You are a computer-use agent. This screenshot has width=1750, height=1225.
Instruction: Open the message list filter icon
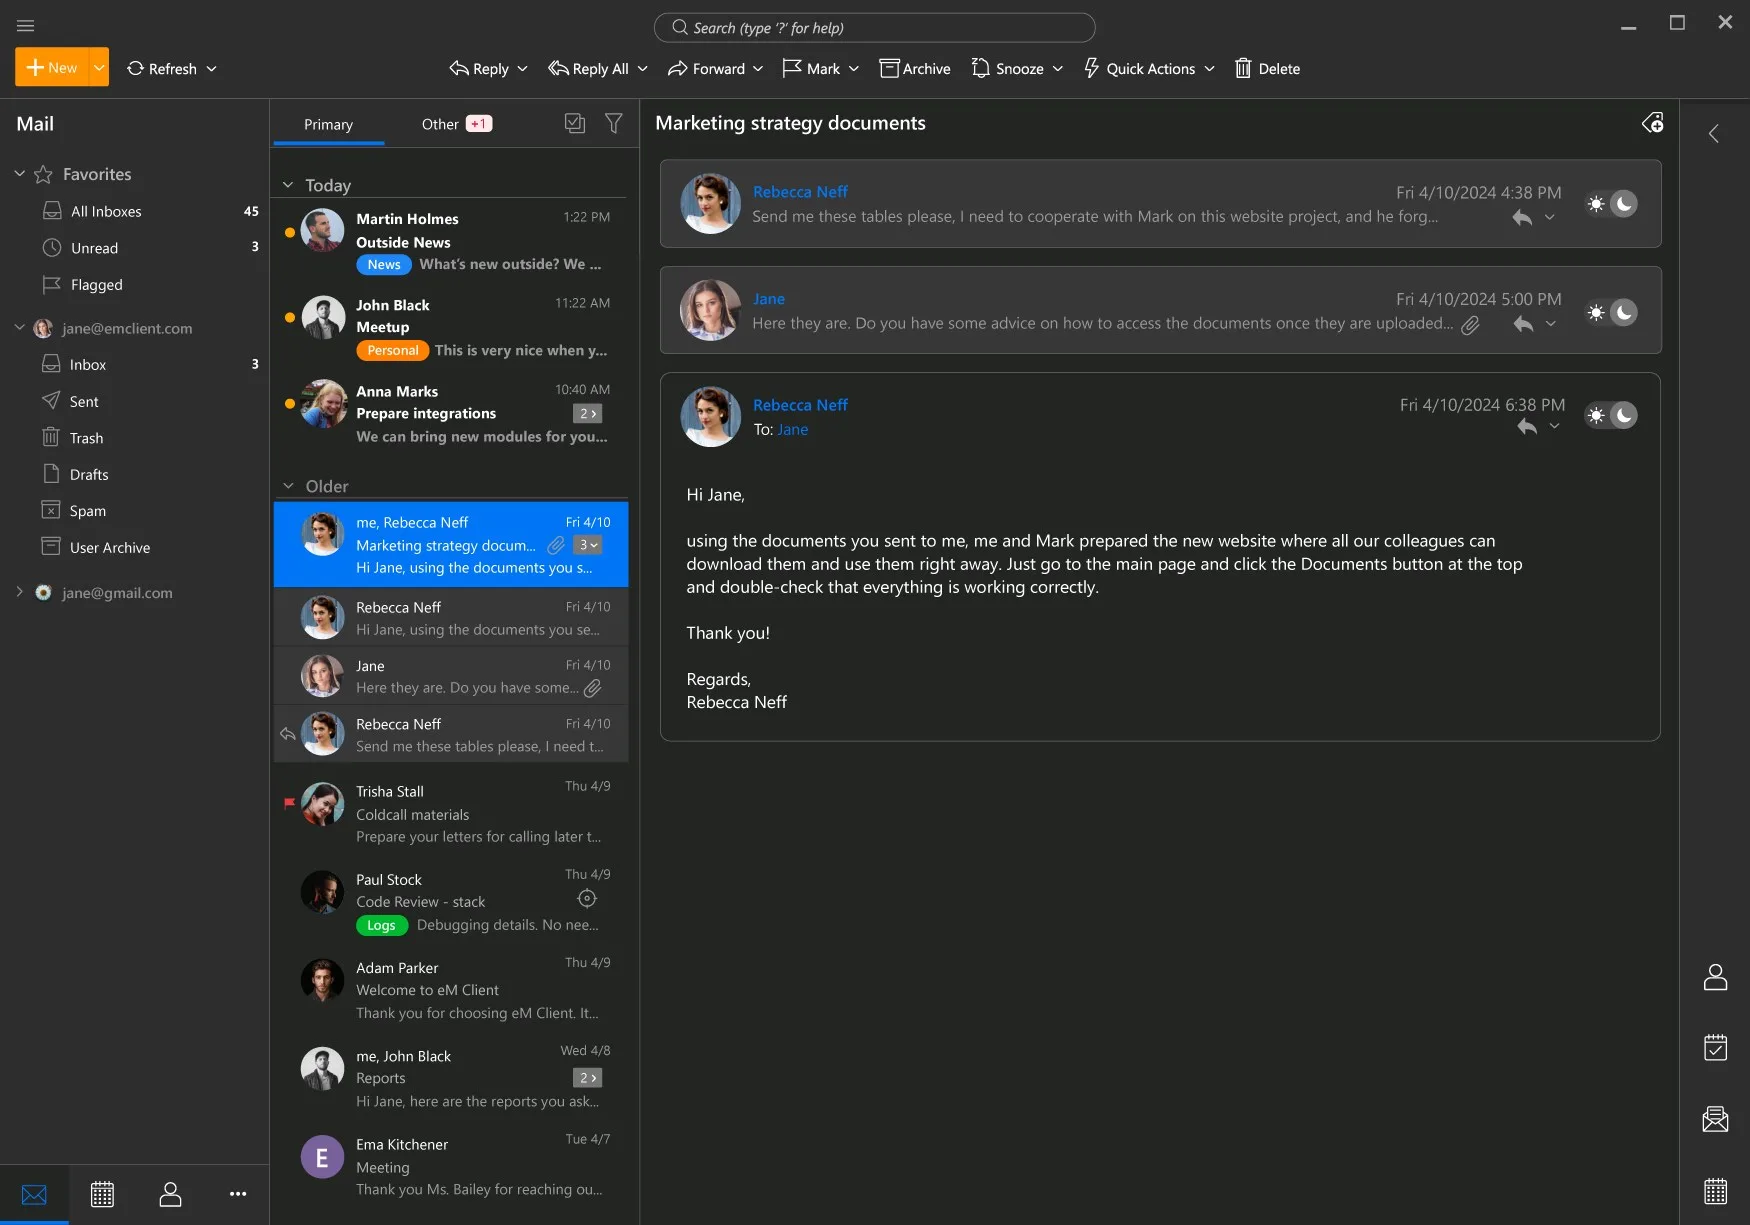click(x=614, y=123)
